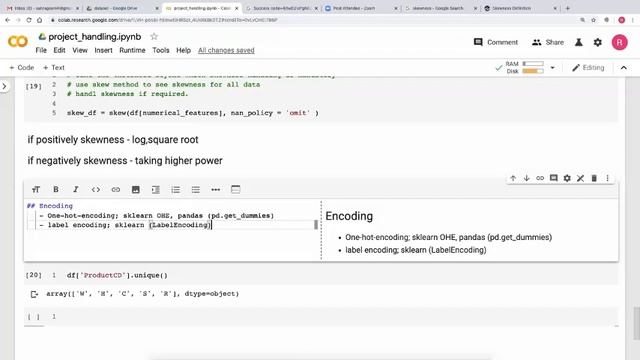Indent the text as blockquote
Screen dimensions: 640x360
[156, 189]
